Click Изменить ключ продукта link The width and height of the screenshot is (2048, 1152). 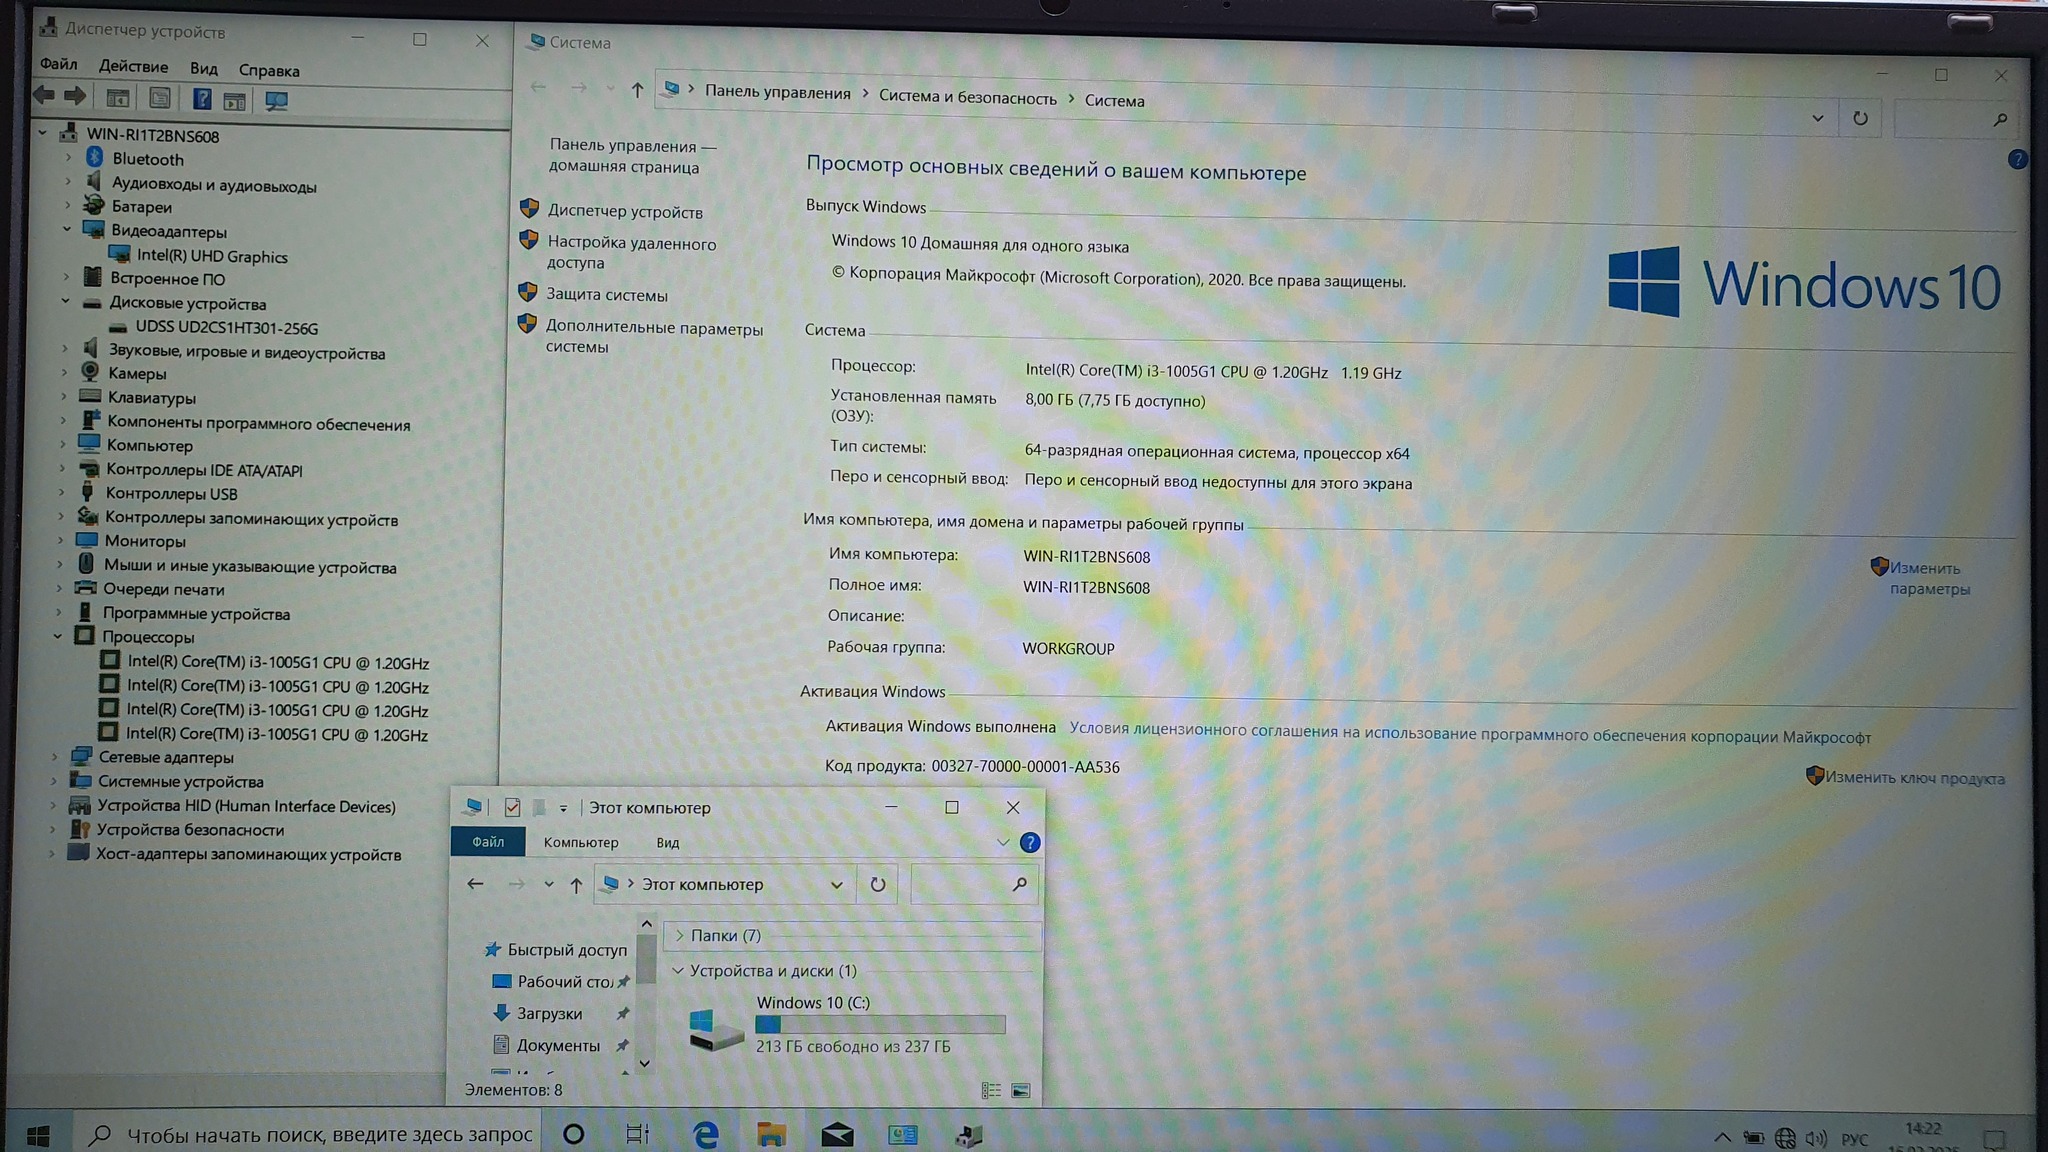click(1914, 778)
